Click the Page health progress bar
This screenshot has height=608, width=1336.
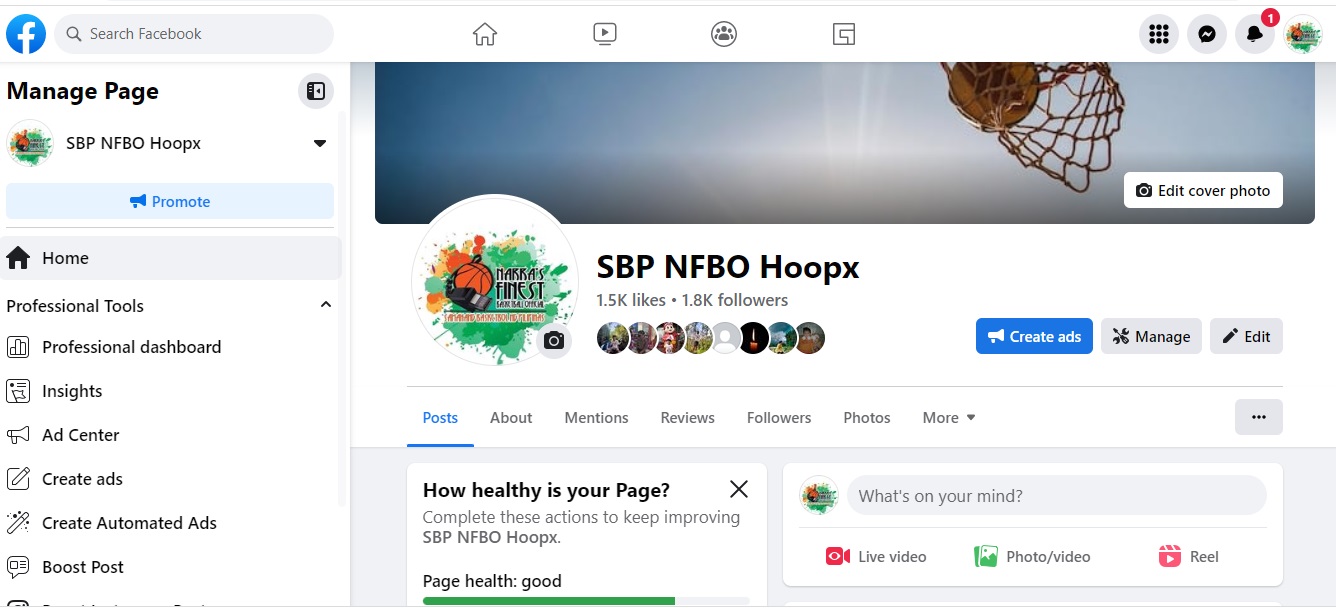(x=586, y=601)
